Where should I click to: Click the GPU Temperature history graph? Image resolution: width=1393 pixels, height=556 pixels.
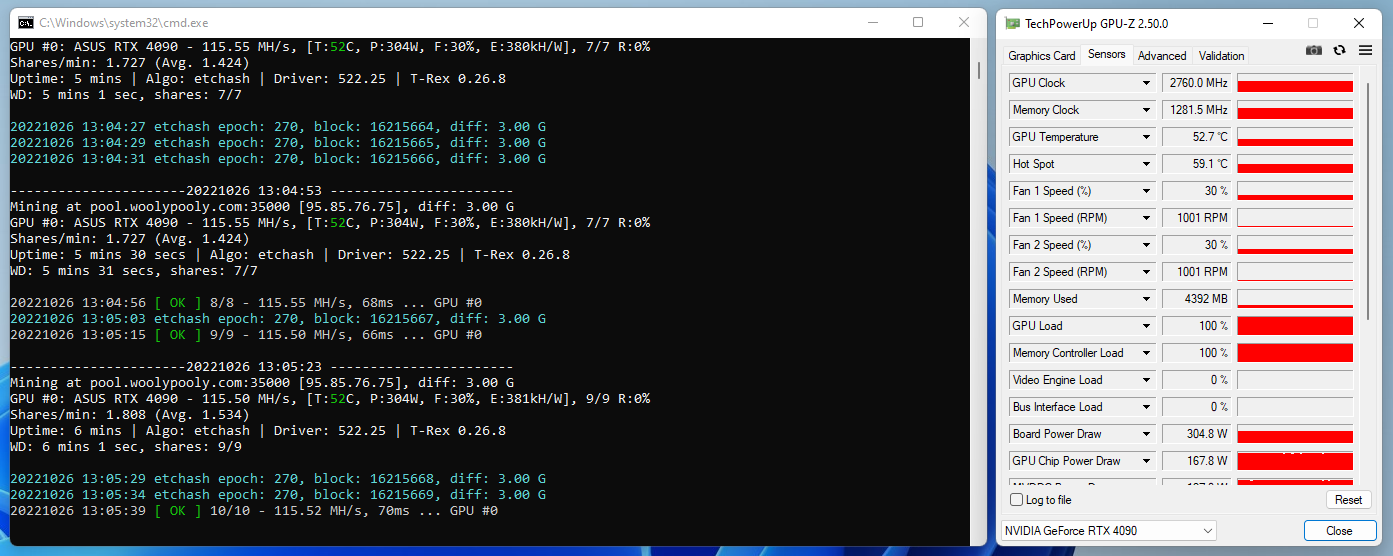click(x=1295, y=137)
